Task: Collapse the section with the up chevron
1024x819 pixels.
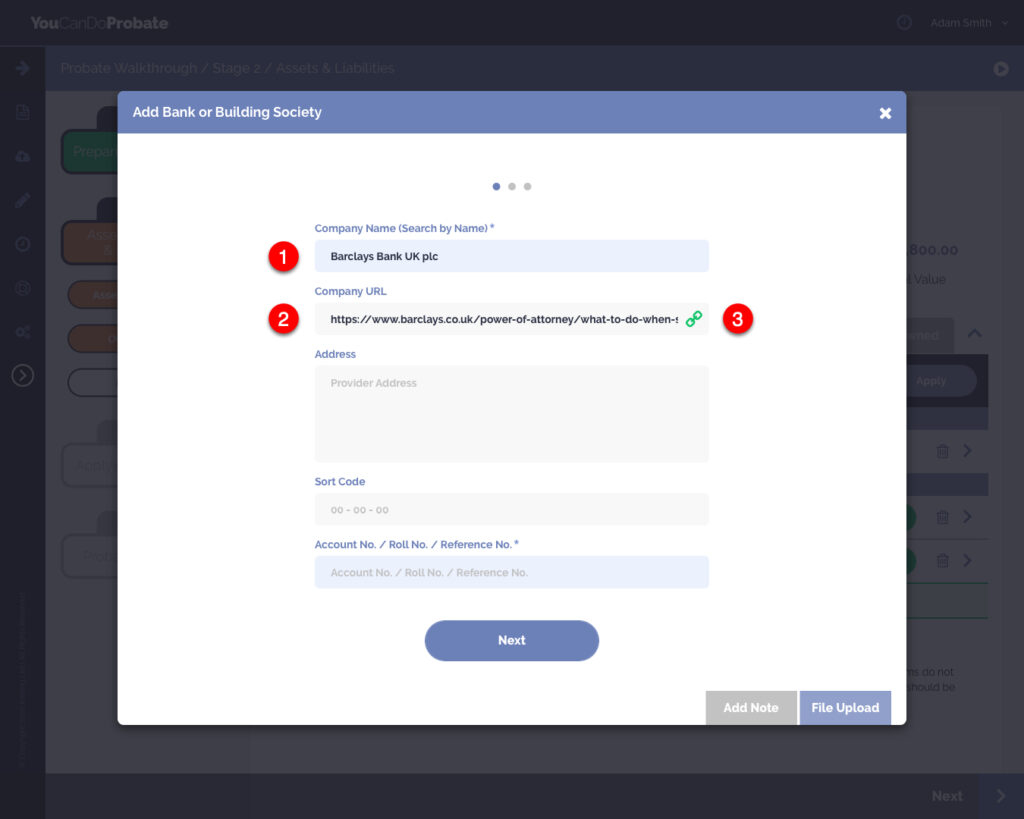Action: [975, 333]
